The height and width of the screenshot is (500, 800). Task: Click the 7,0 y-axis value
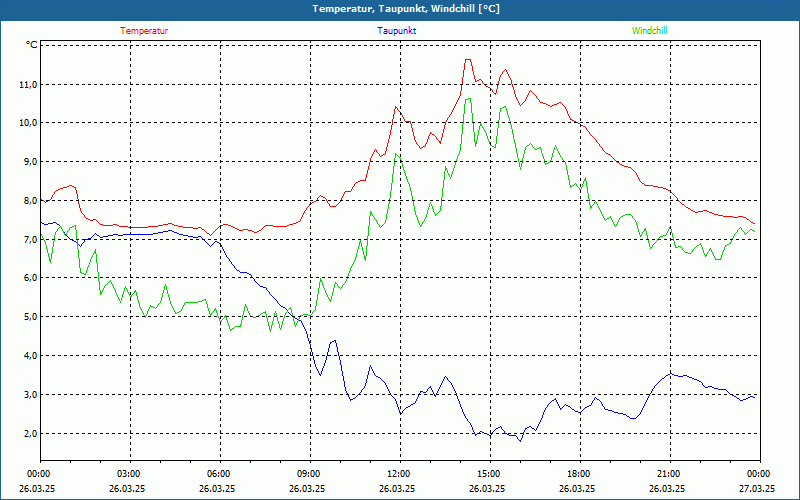pos(31,239)
